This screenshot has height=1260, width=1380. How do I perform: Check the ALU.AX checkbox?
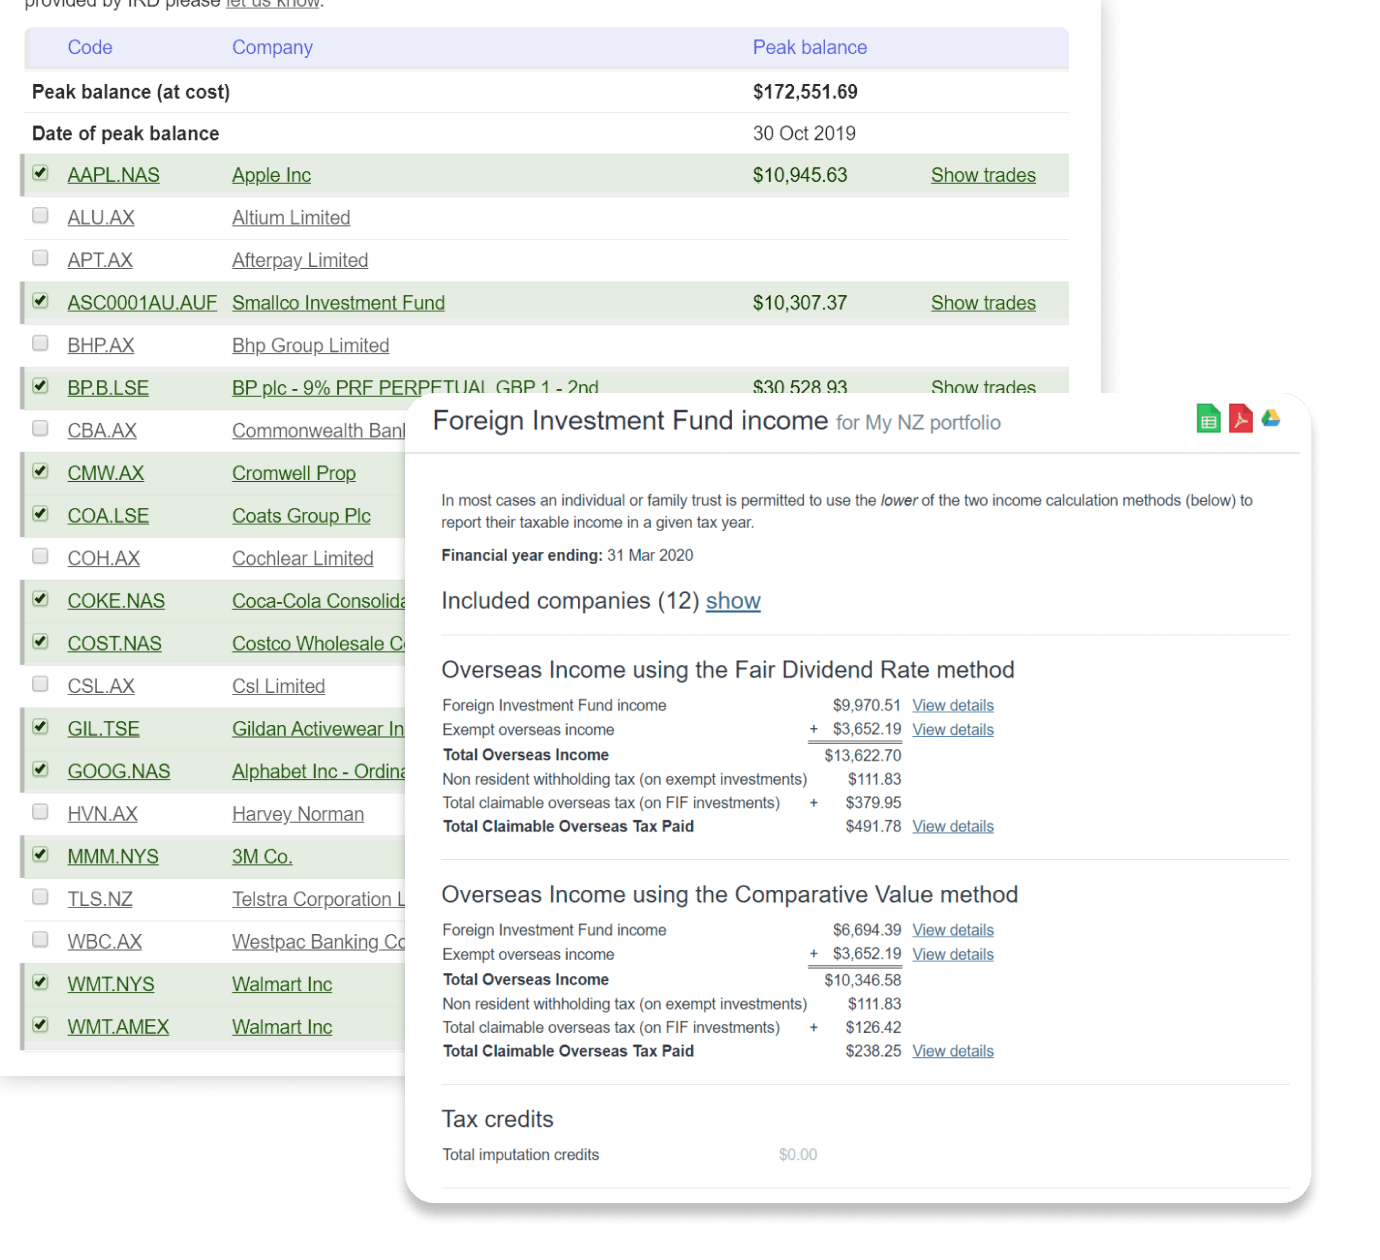pyautogui.click(x=40, y=216)
